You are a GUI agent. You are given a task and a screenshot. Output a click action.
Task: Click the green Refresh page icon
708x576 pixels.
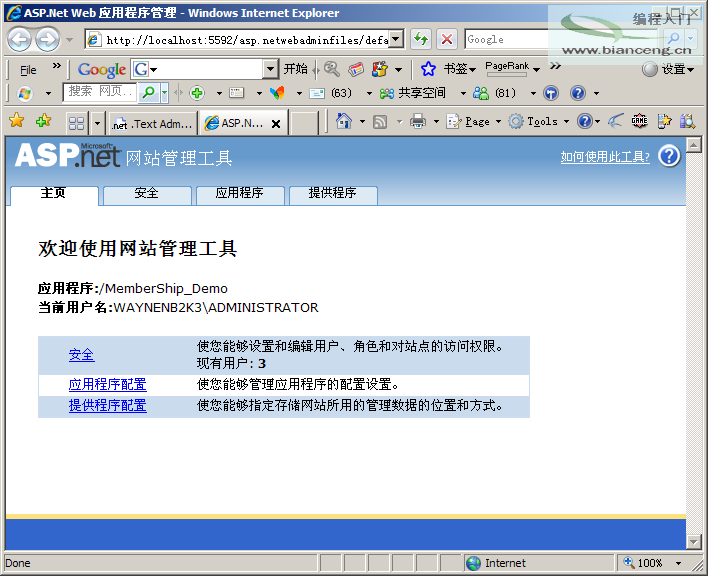point(421,39)
